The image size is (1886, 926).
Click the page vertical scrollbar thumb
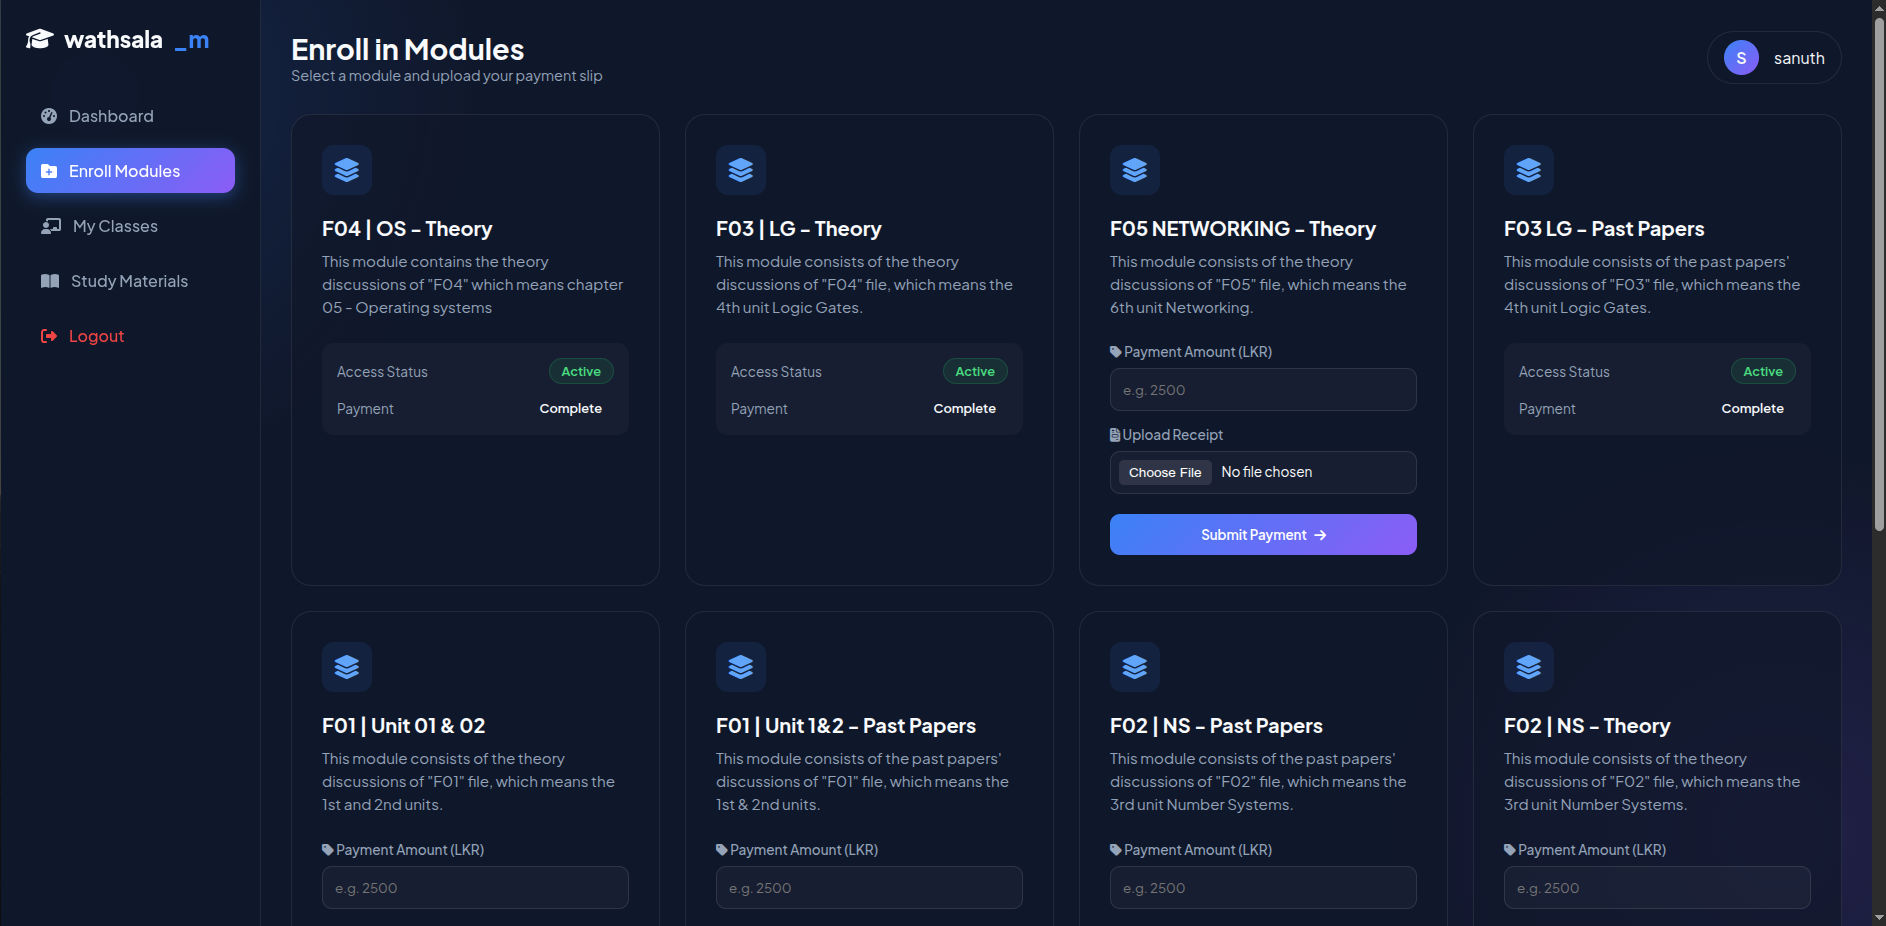pyautogui.click(x=1879, y=274)
